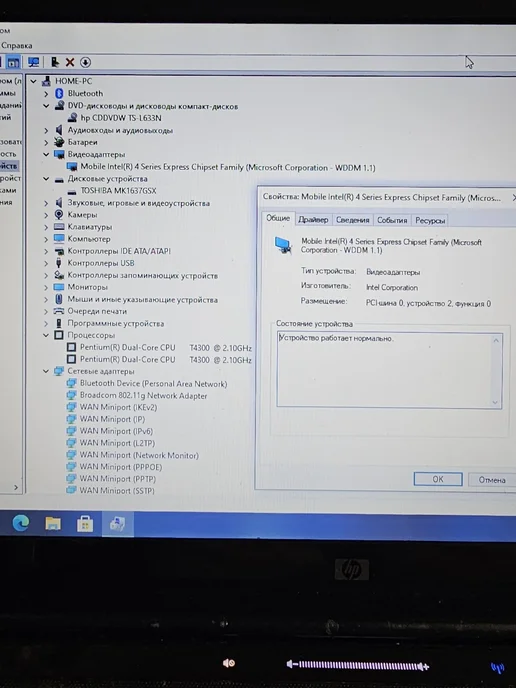This screenshot has height=688, width=516.
Task: Switch to the Сведения tab
Action: (x=352, y=220)
